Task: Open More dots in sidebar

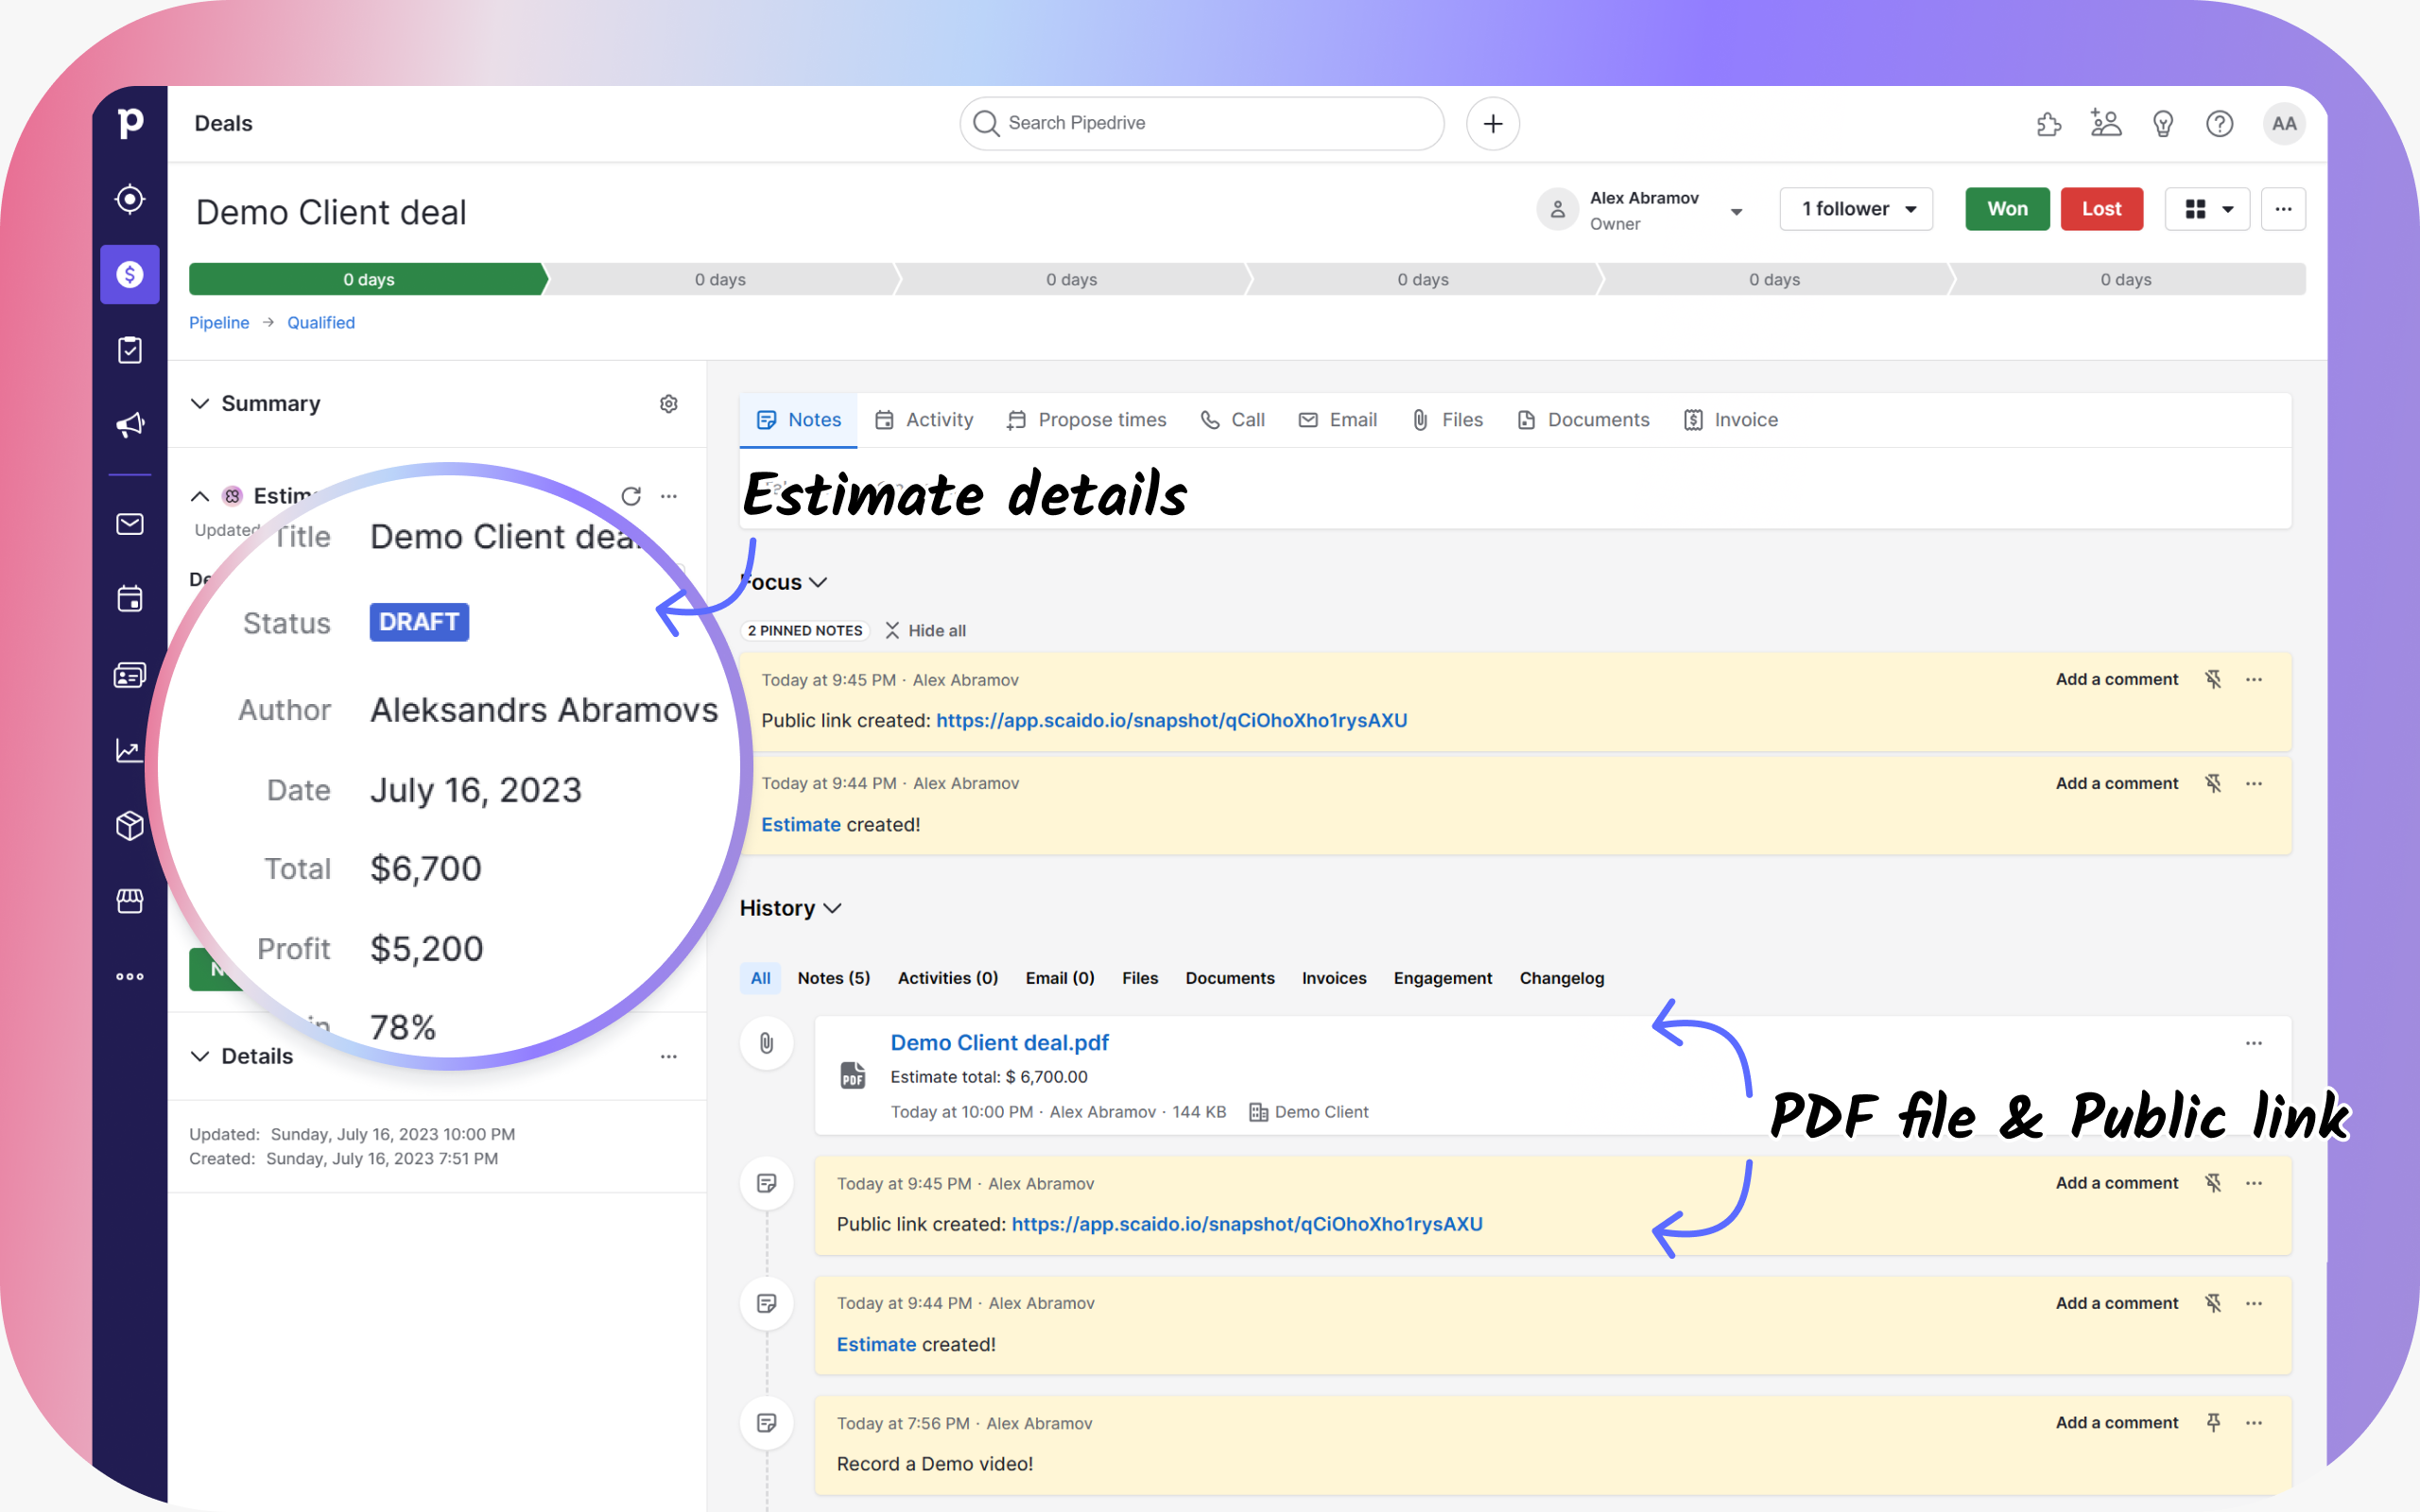Action: [130, 976]
